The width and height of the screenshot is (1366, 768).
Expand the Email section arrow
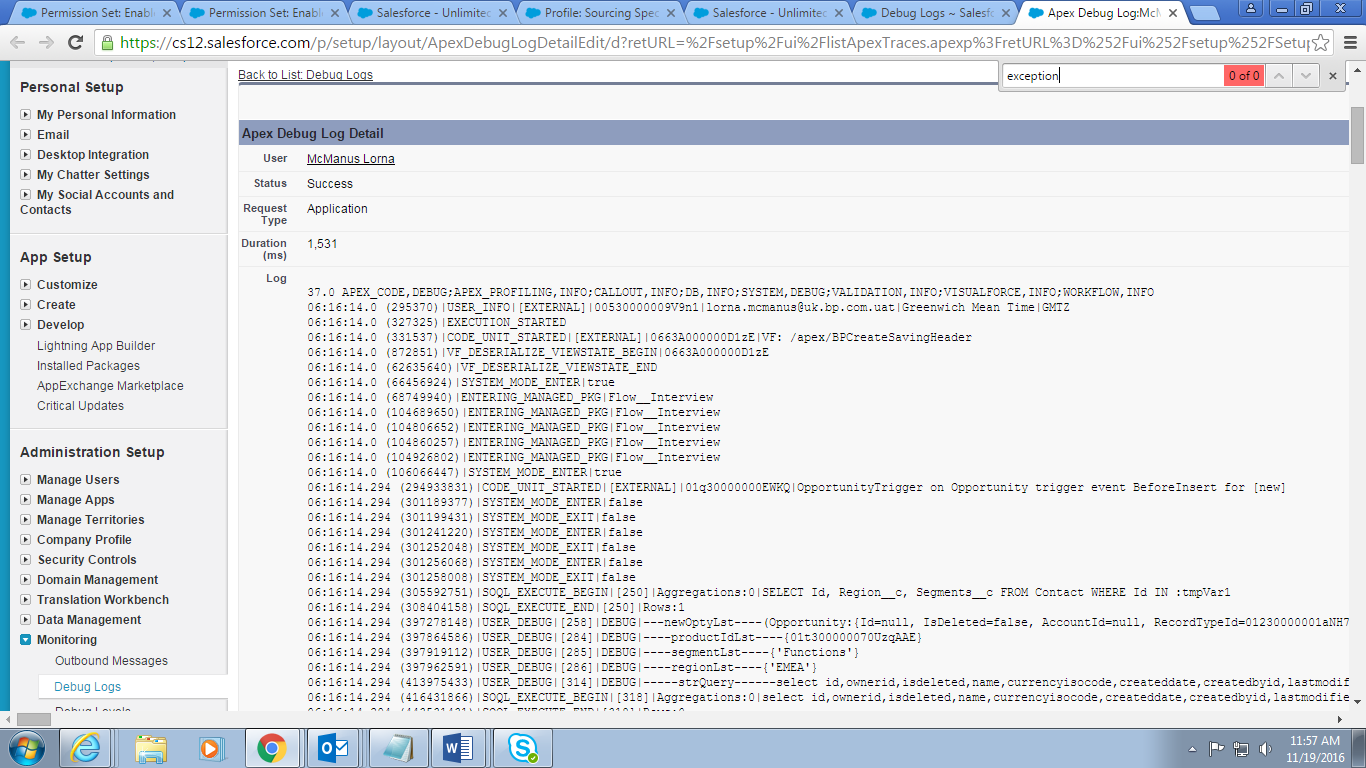(x=25, y=135)
